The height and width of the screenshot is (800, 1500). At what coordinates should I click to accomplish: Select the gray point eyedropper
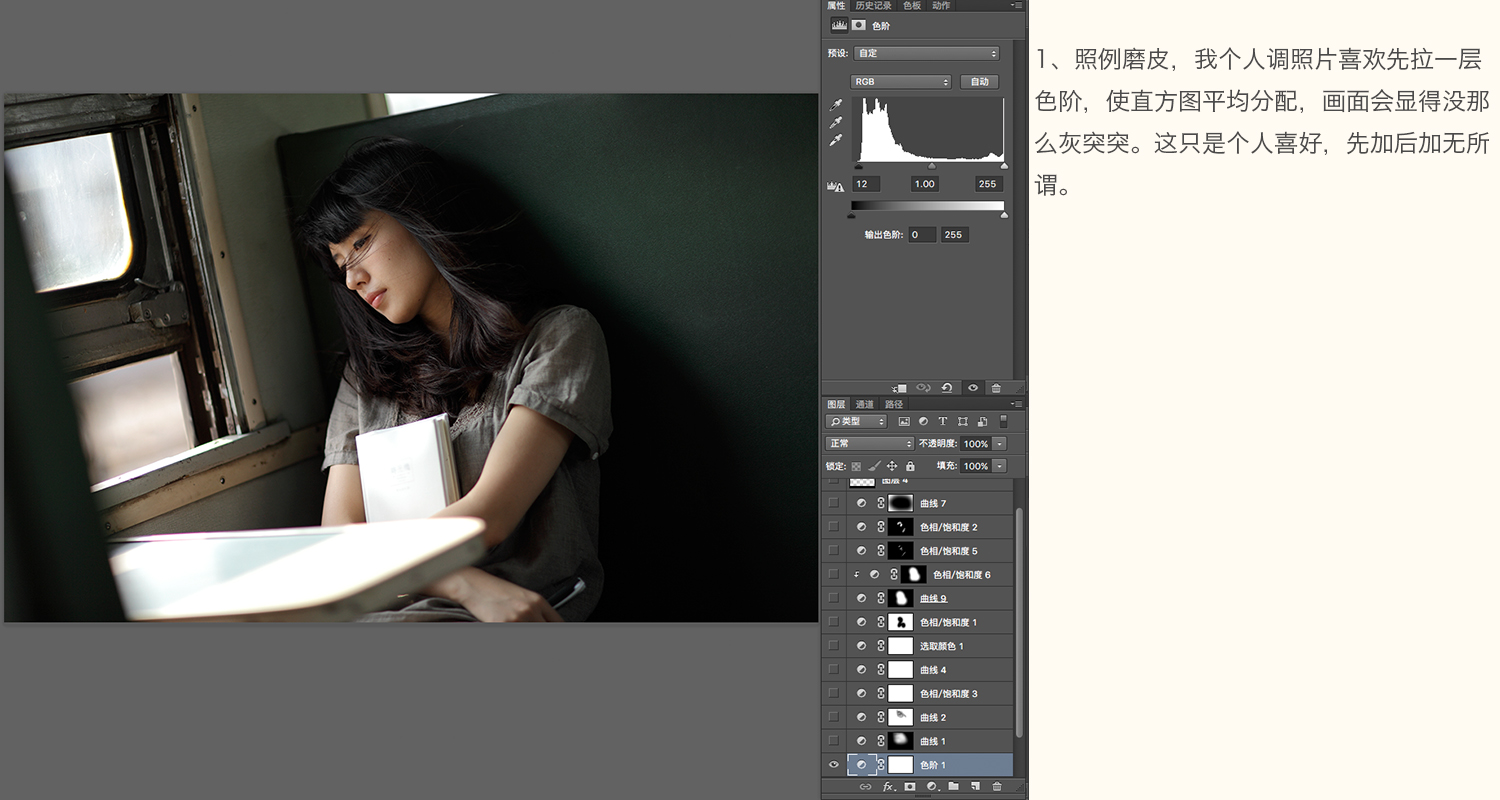(836, 122)
